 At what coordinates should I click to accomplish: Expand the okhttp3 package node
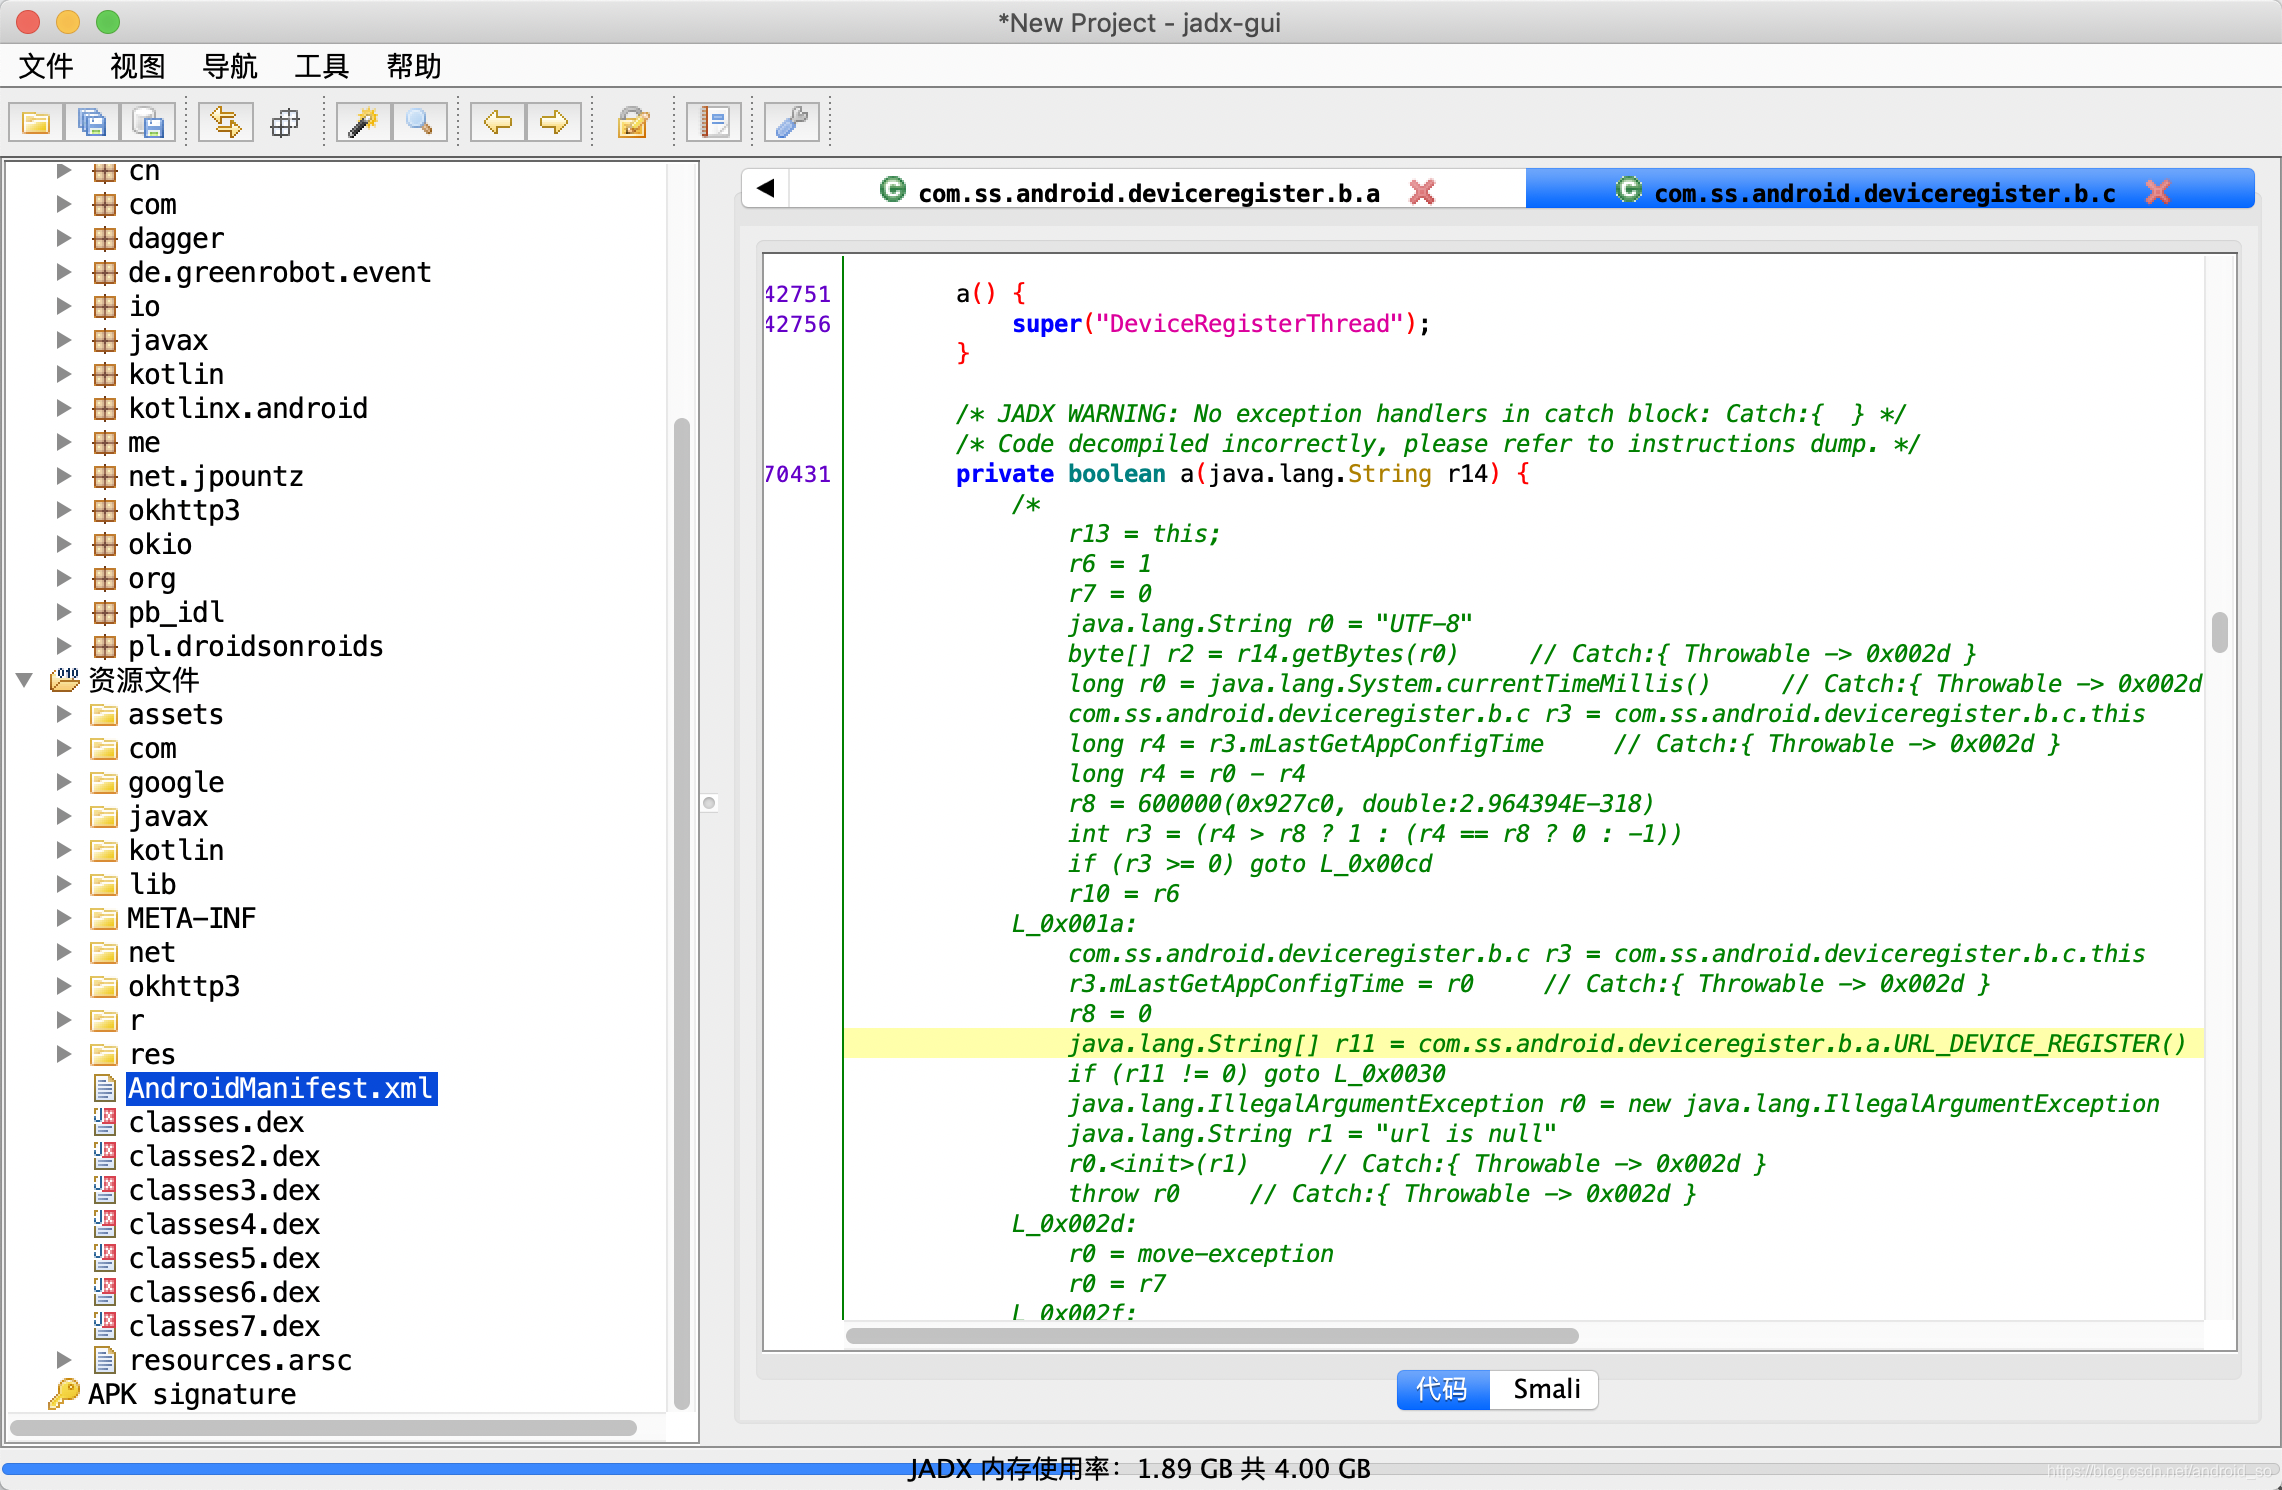[64, 510]
